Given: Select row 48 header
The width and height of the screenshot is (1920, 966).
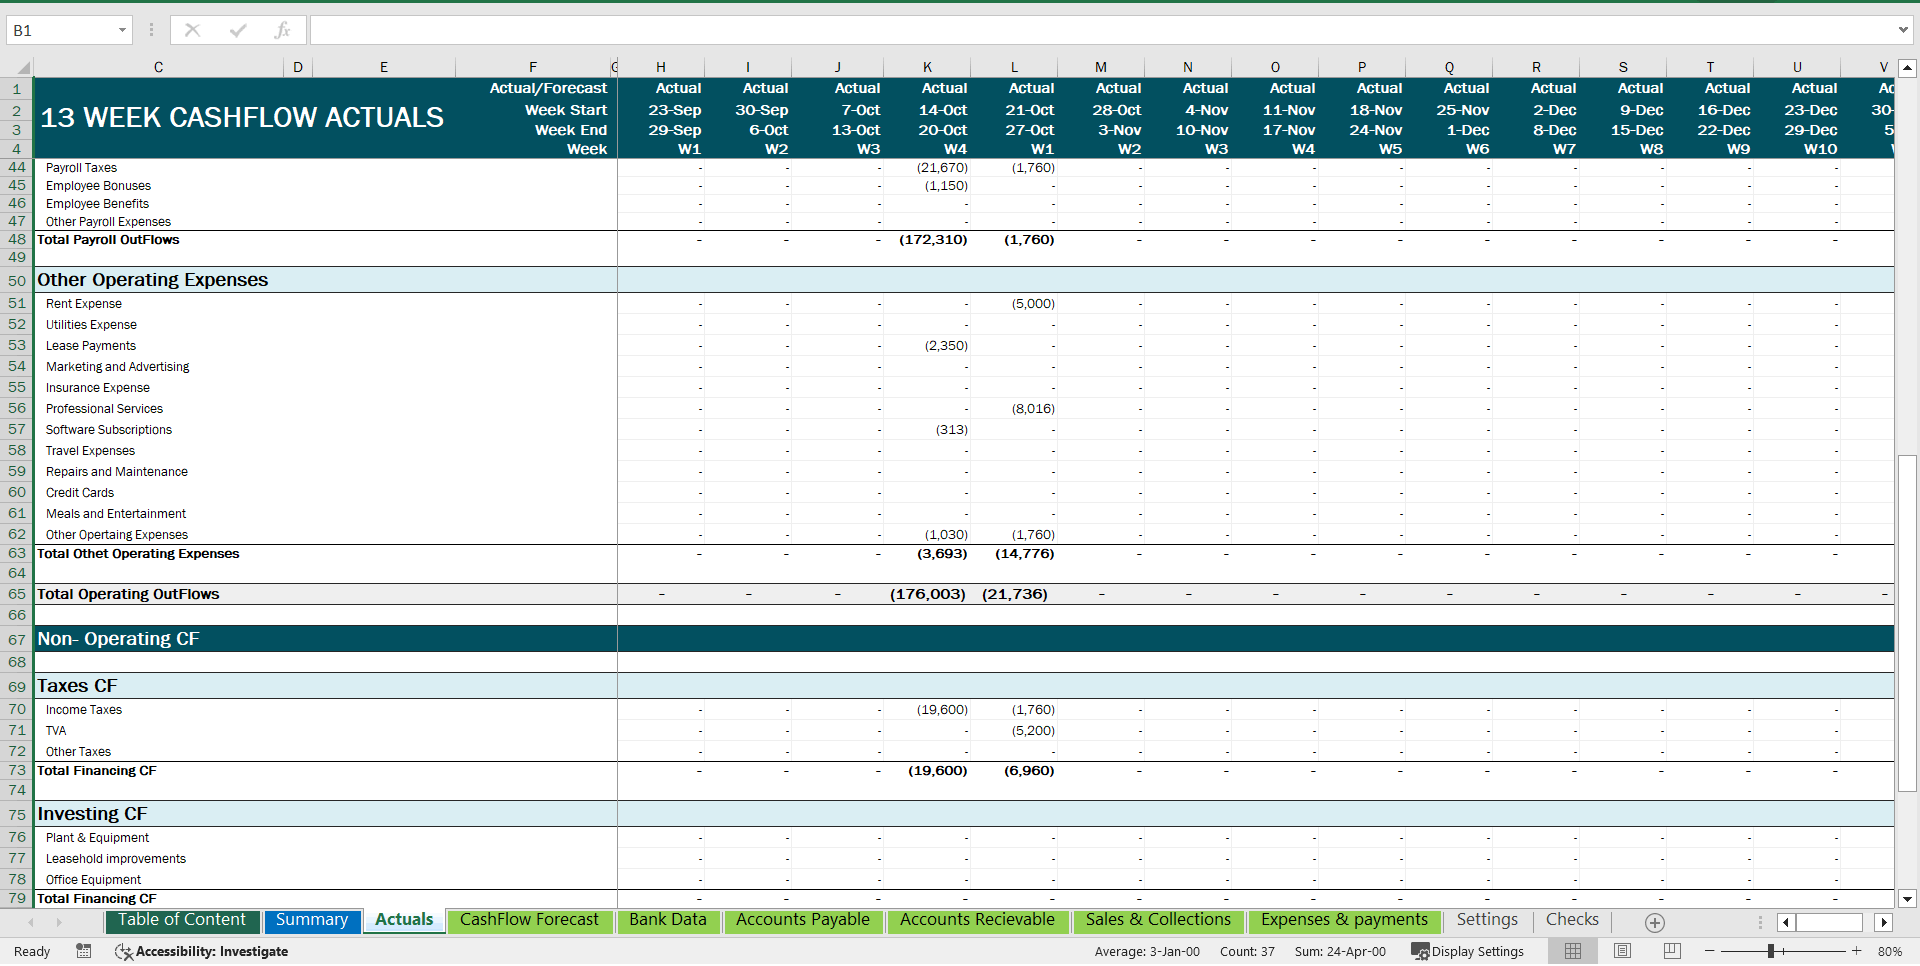Looking at the screenshot, I should pyautogui.click(x=17, y=240).
